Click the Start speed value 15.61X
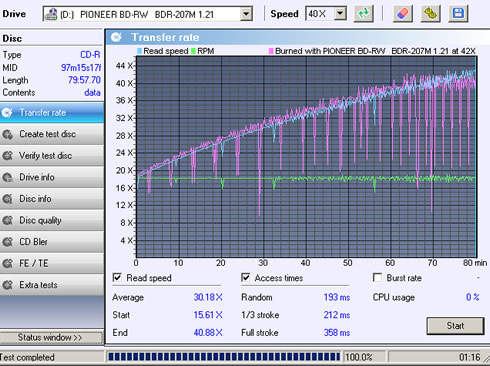This screenshot has height=366, width=490. point(208,315)
